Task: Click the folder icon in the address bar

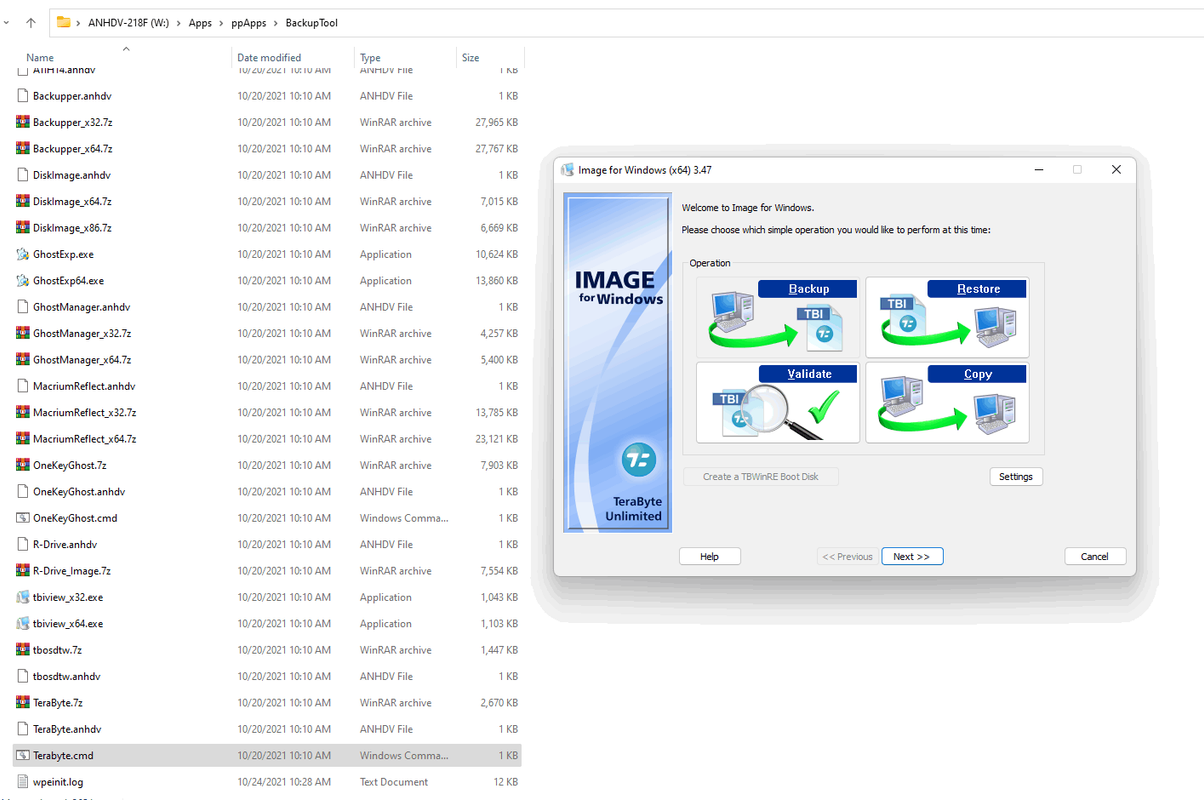Action: [x=64, y=22]
